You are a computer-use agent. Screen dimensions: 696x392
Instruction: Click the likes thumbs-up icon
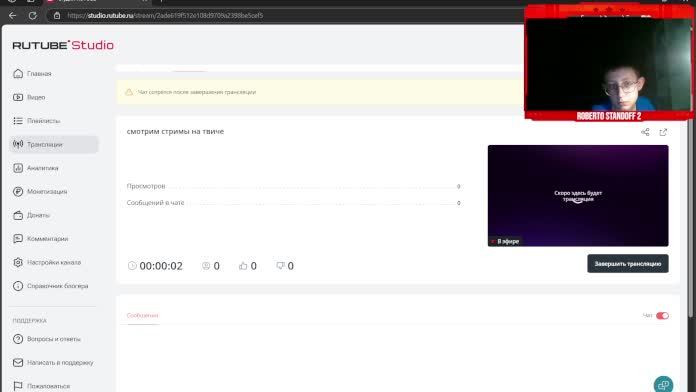243,265
